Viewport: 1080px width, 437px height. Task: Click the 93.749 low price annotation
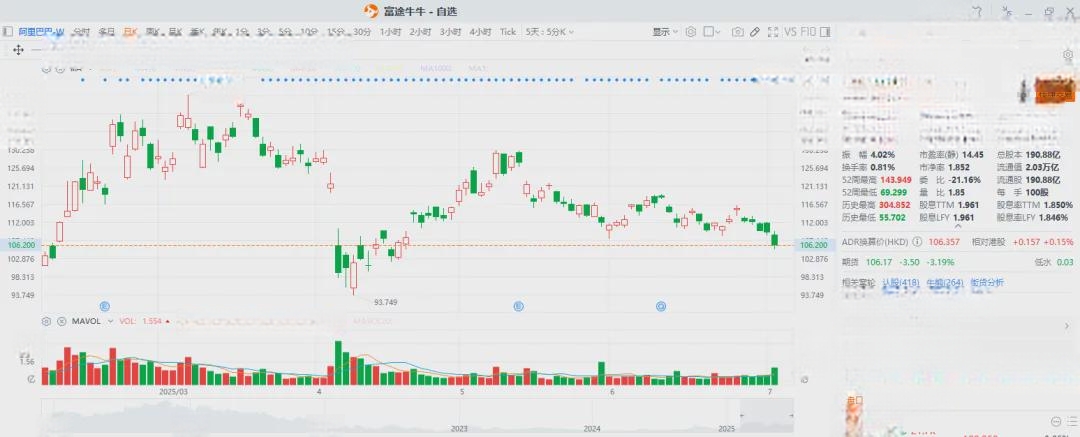(386, 303)
